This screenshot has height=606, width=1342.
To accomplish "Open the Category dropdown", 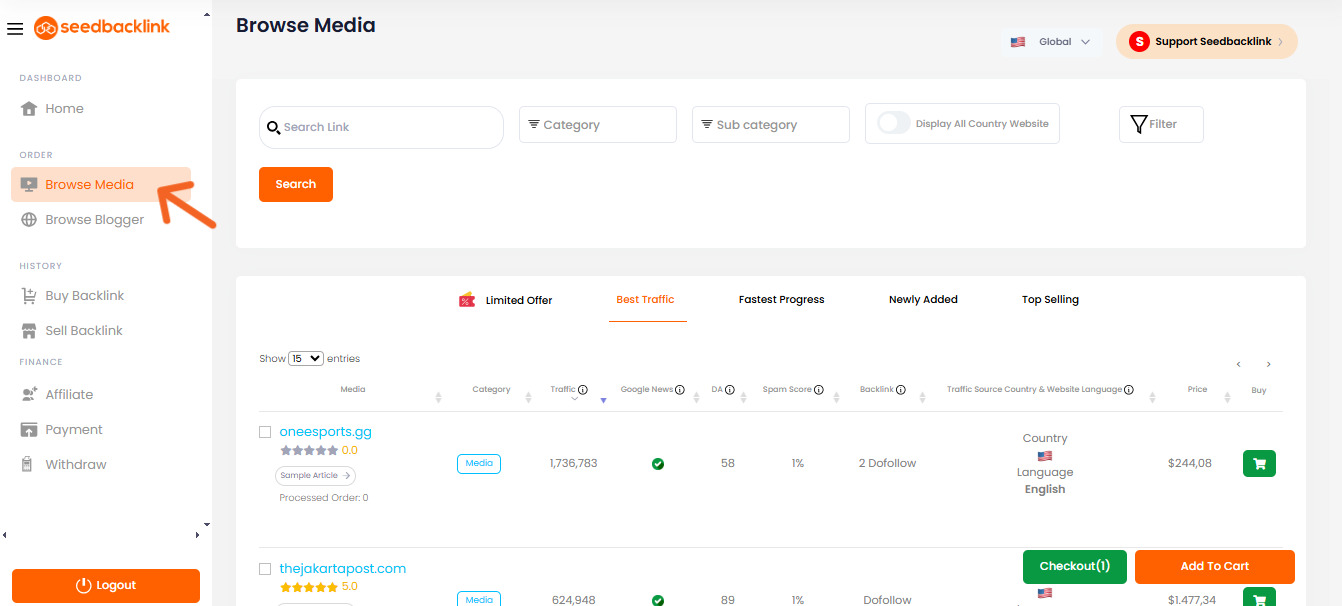I will [x=598, y=125].
